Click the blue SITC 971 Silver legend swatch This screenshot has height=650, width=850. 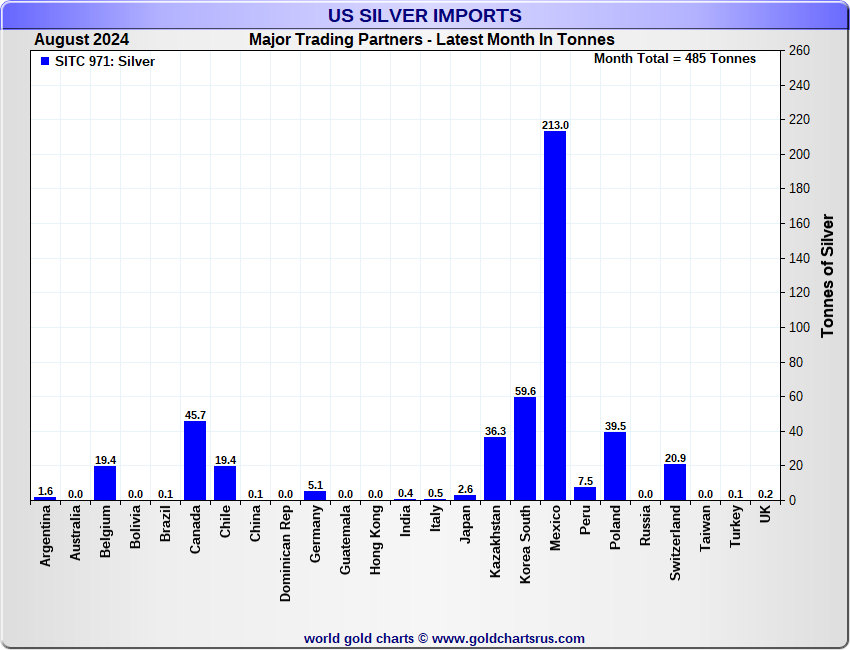point(44,61)
